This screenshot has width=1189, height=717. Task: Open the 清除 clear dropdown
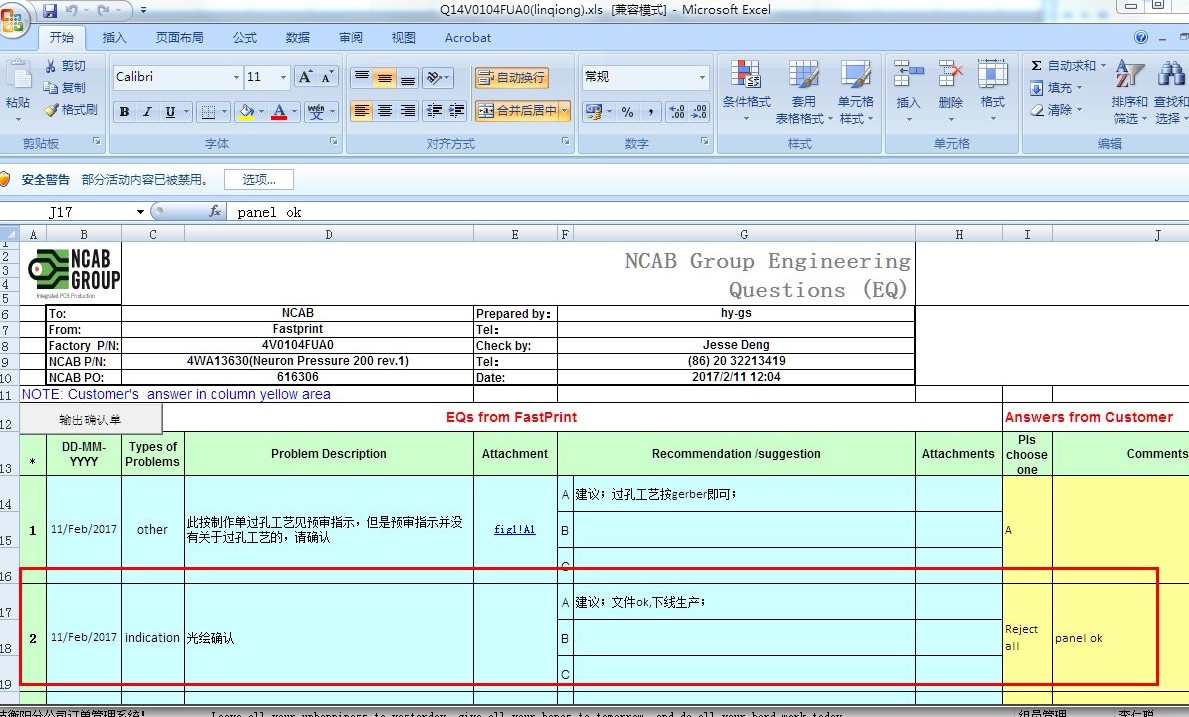[1056, 110]
